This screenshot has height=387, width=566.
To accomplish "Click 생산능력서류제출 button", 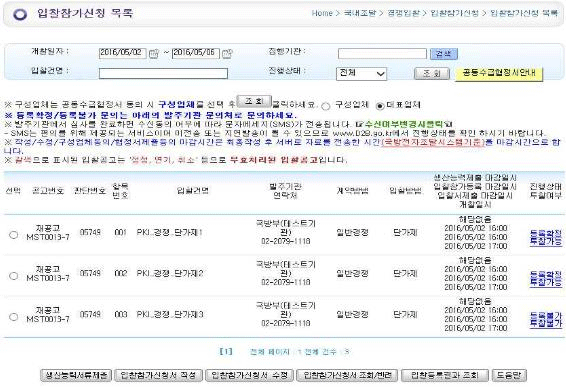I will coord(76,375).
